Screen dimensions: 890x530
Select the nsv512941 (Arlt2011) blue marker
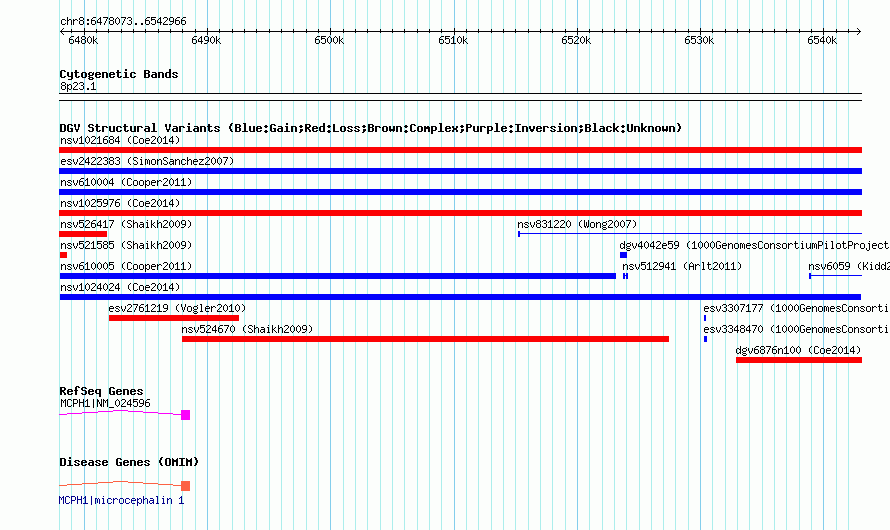(x=625, y=276)
